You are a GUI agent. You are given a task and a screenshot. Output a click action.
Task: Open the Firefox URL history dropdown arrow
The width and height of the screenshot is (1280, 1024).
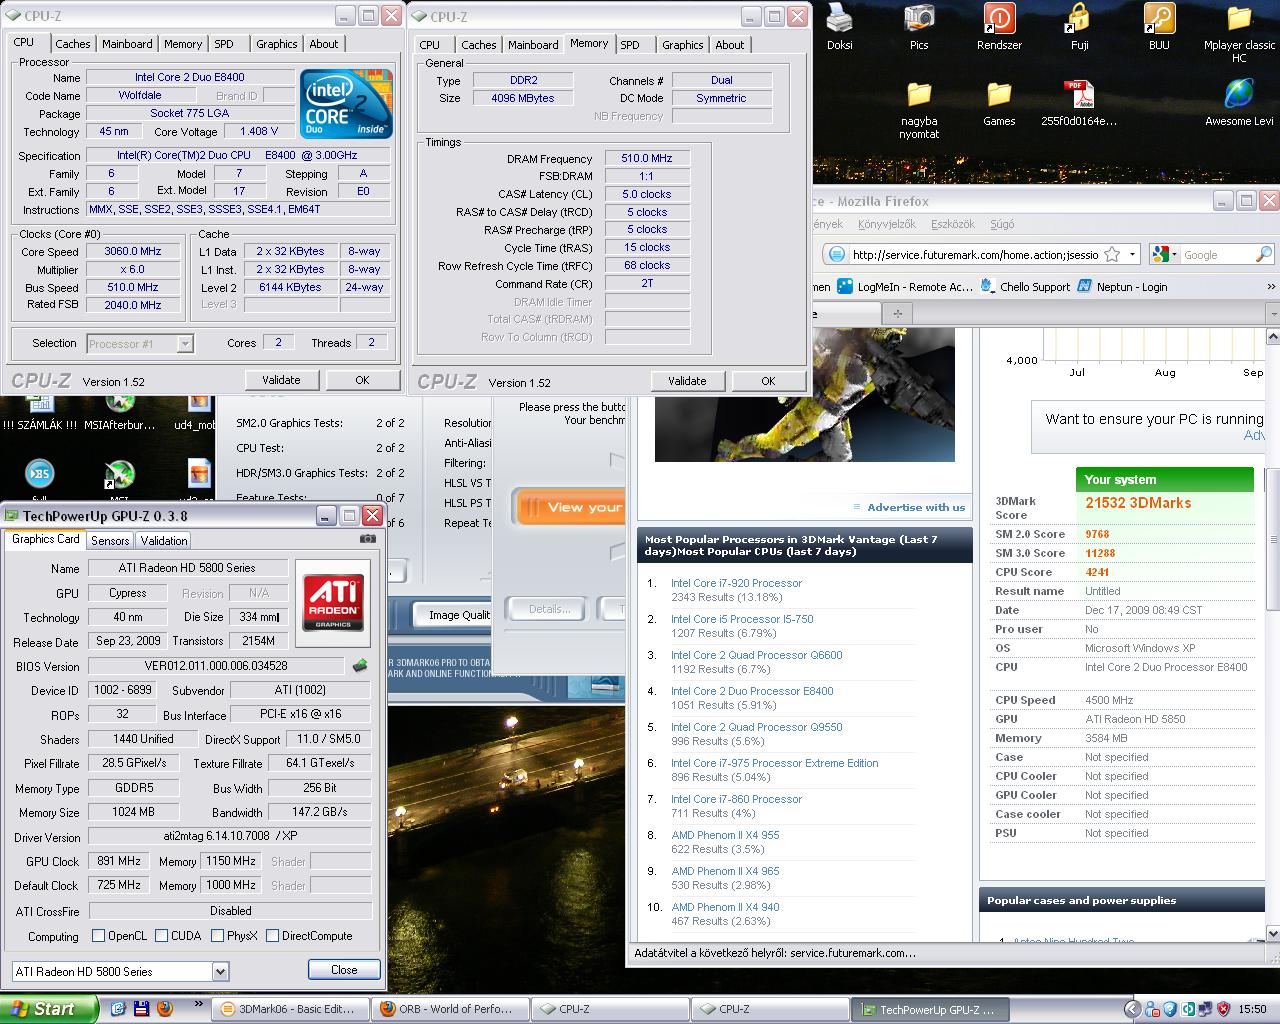coord(1132,255)
